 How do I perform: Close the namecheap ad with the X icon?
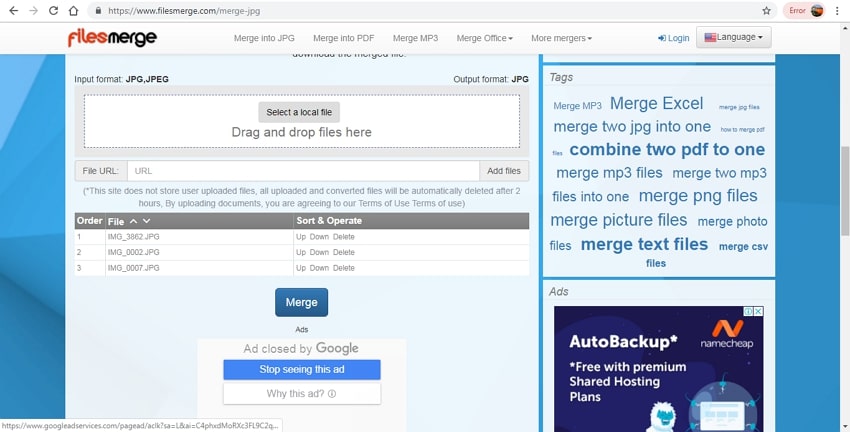tap(758, 312)
